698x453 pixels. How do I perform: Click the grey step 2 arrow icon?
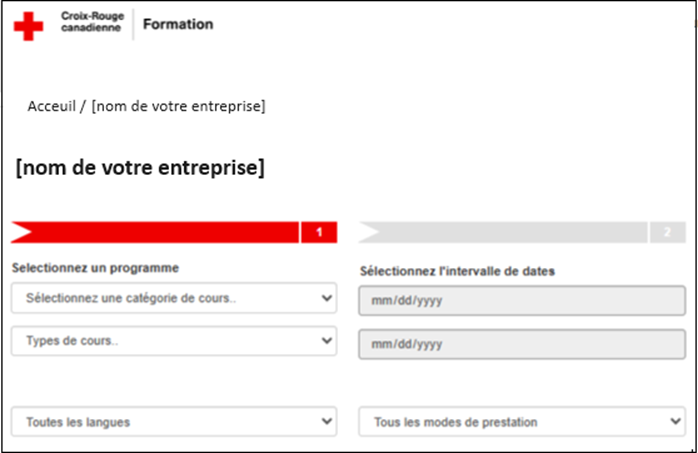point(369,232)
